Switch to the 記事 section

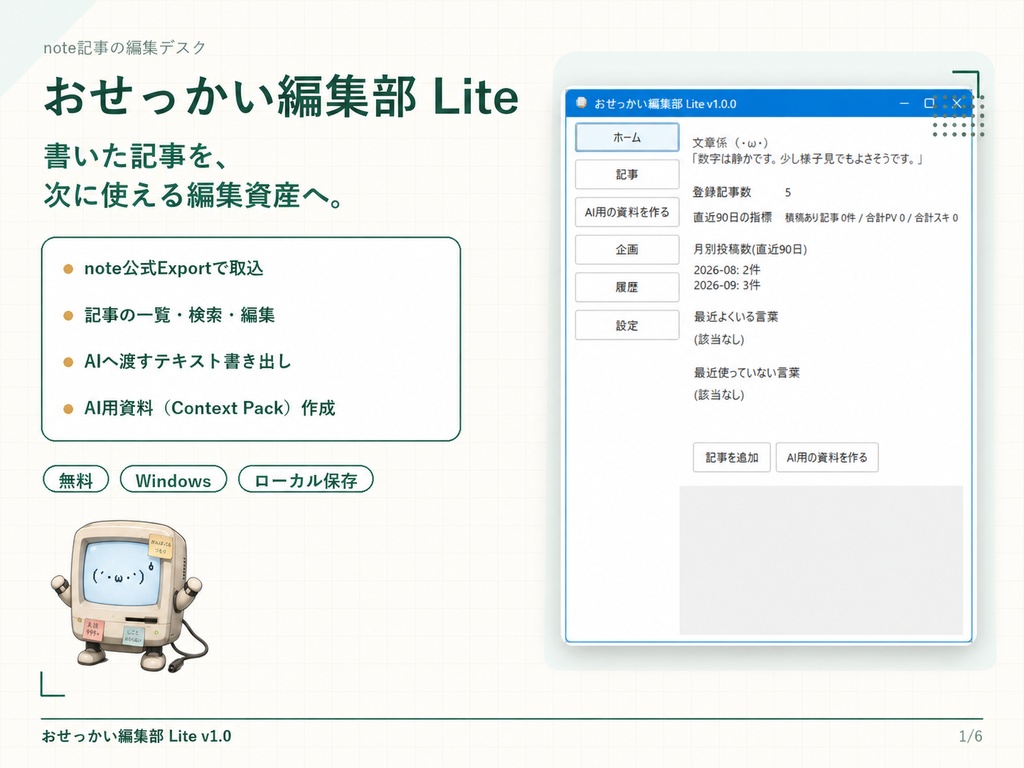click(x=627, y=174)
